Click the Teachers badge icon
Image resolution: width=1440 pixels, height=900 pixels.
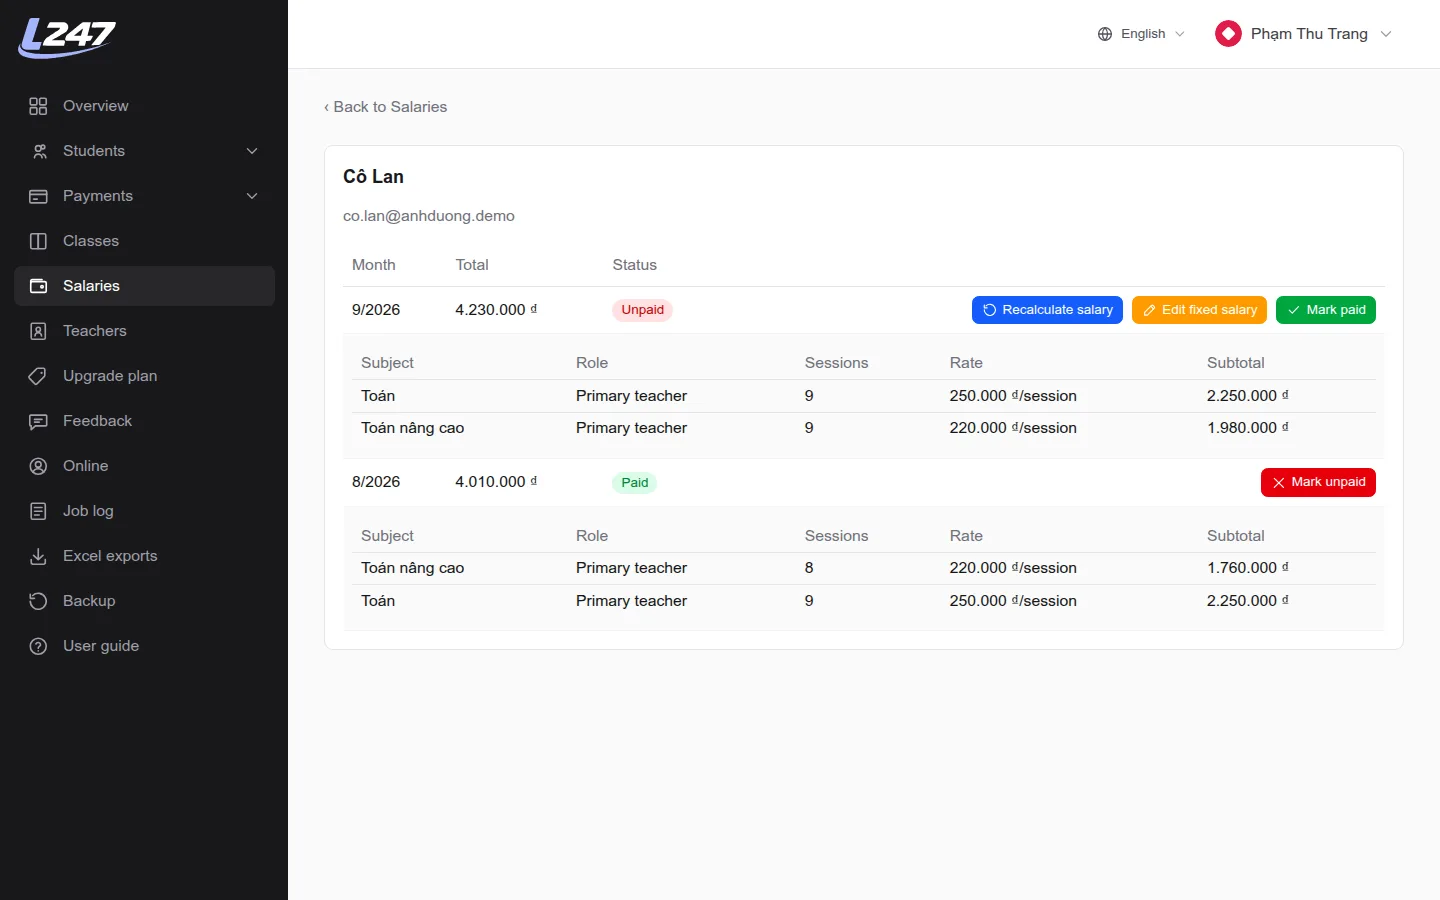coord(38,331)
